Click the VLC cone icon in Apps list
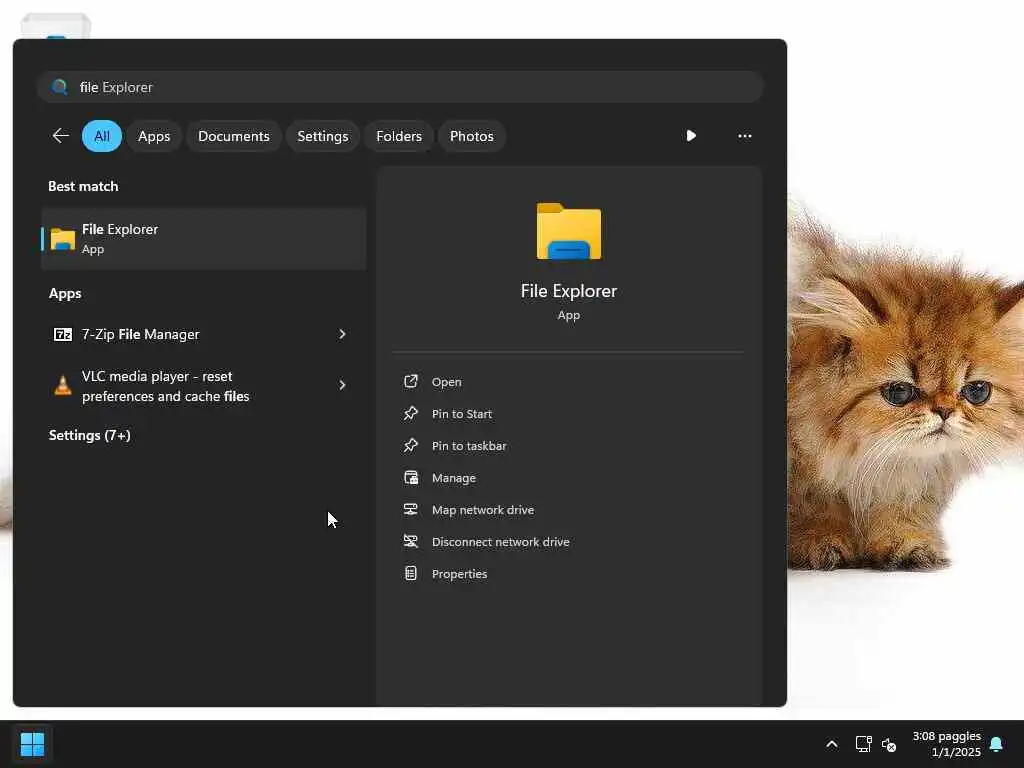The width and height of the screenshot is (1024, 768). point(63,385)
